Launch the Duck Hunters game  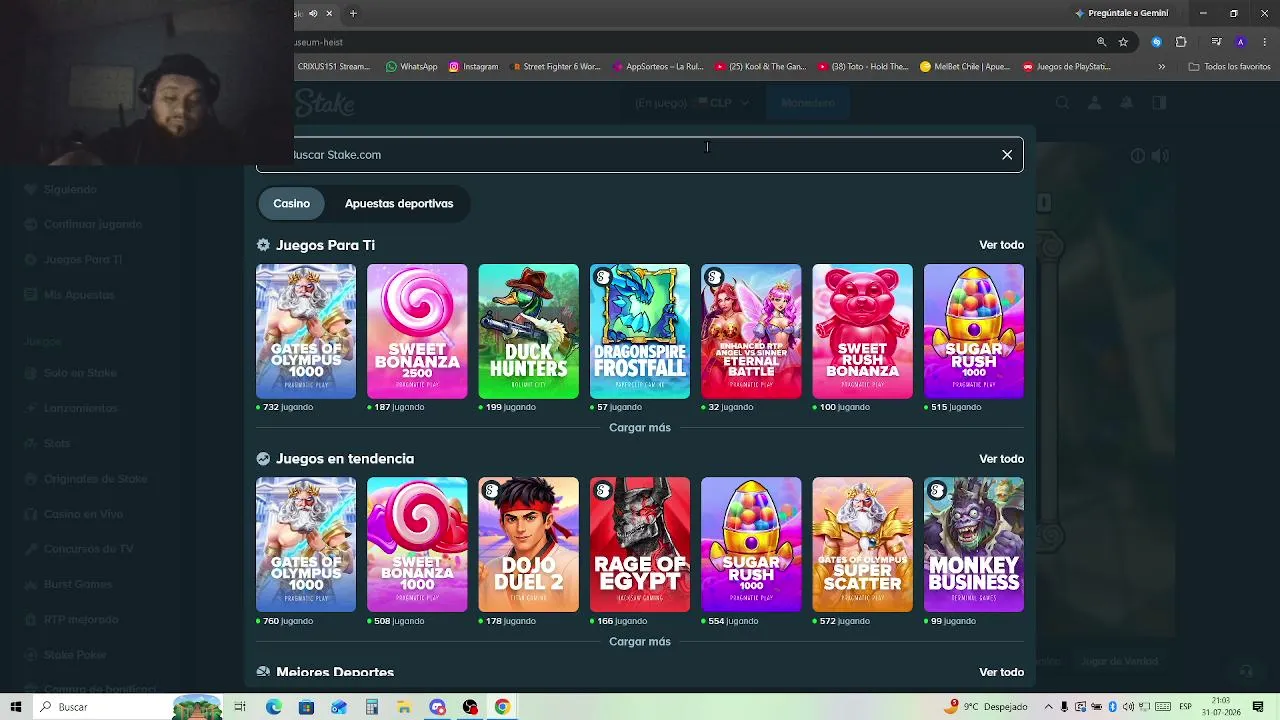point(528,331)
